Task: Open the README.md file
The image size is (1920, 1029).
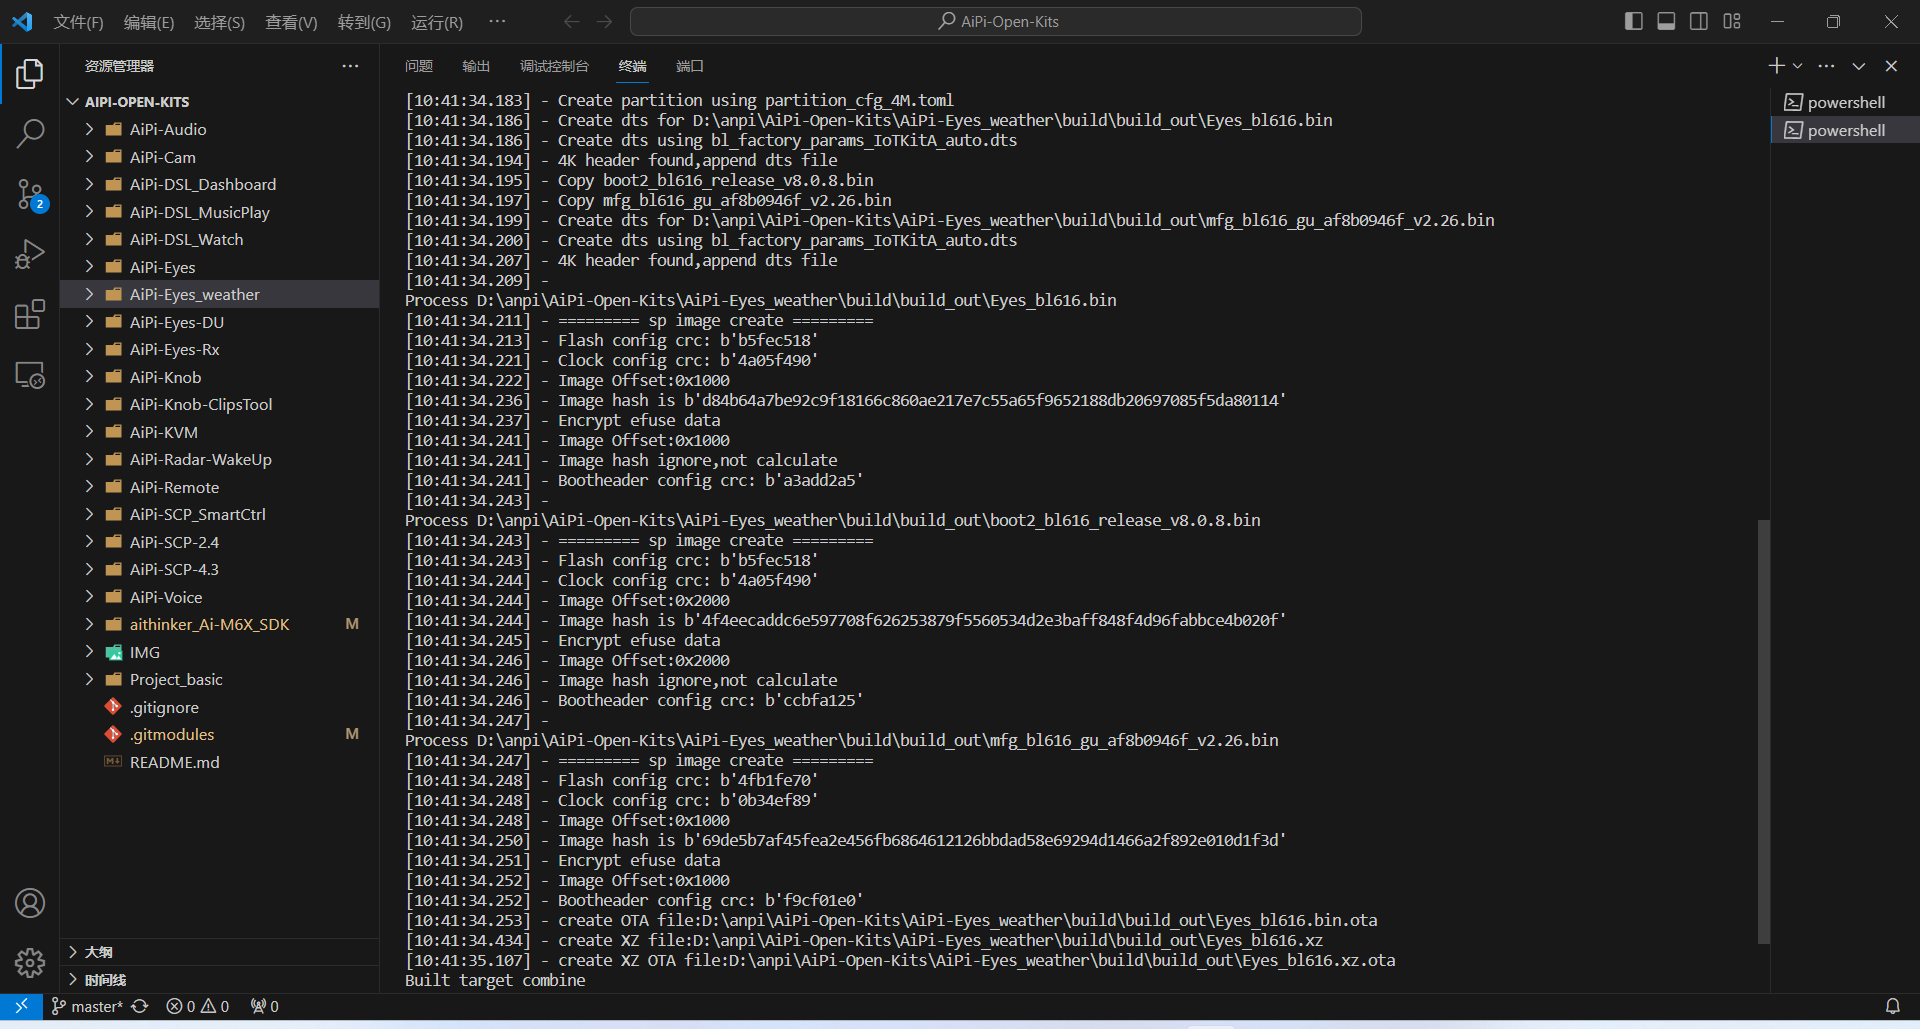Action: tap(174, 762)
